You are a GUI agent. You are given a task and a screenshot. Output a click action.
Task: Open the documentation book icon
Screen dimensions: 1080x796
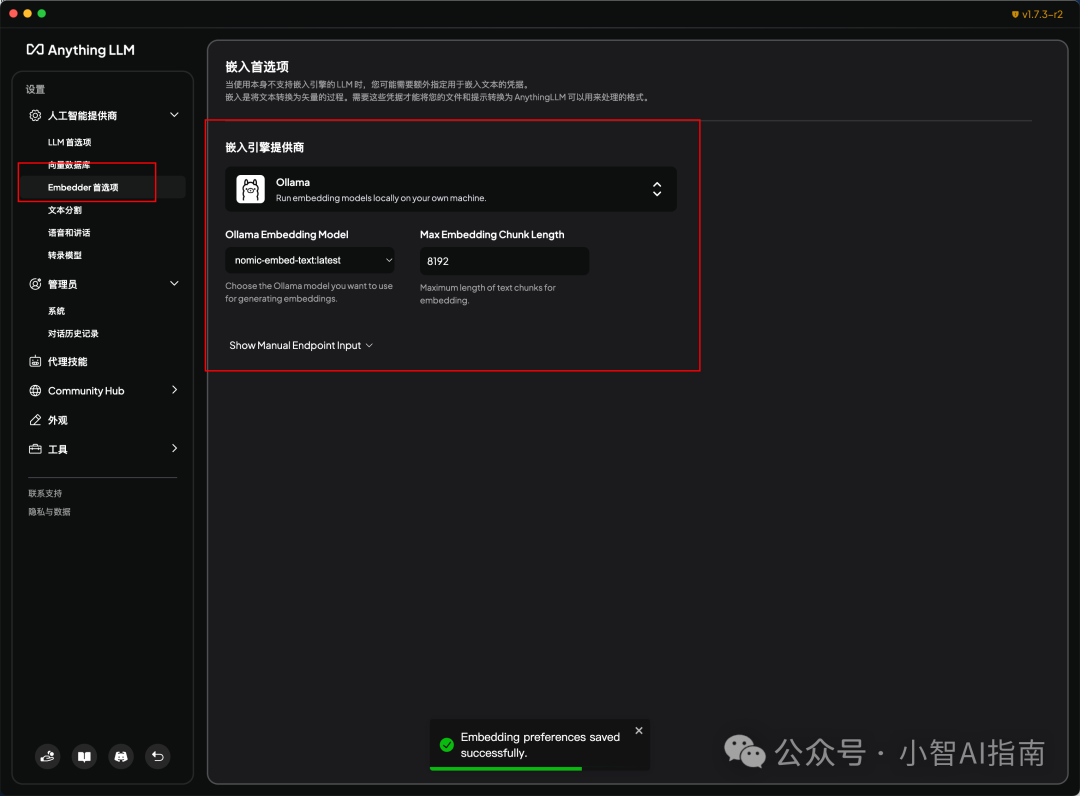tap(84, 757)
